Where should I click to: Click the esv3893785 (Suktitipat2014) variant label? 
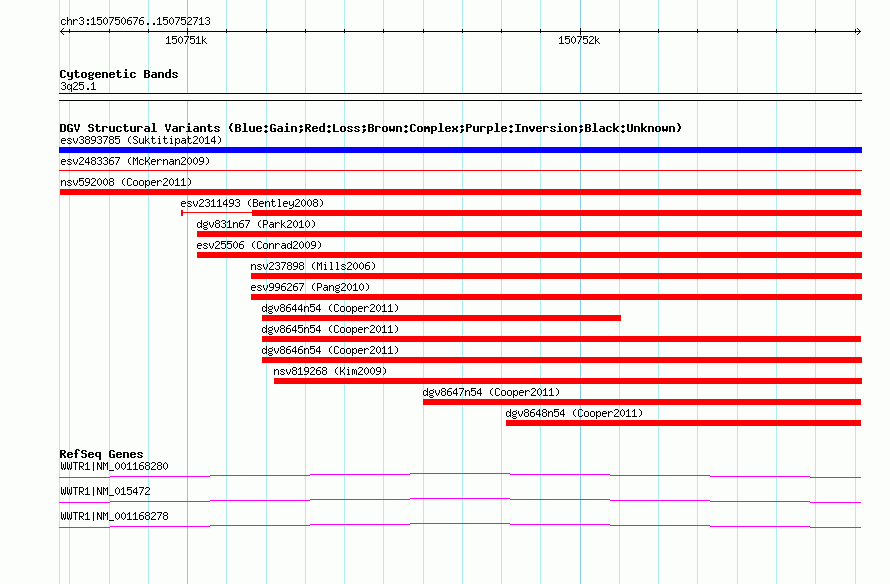[141, 140]
